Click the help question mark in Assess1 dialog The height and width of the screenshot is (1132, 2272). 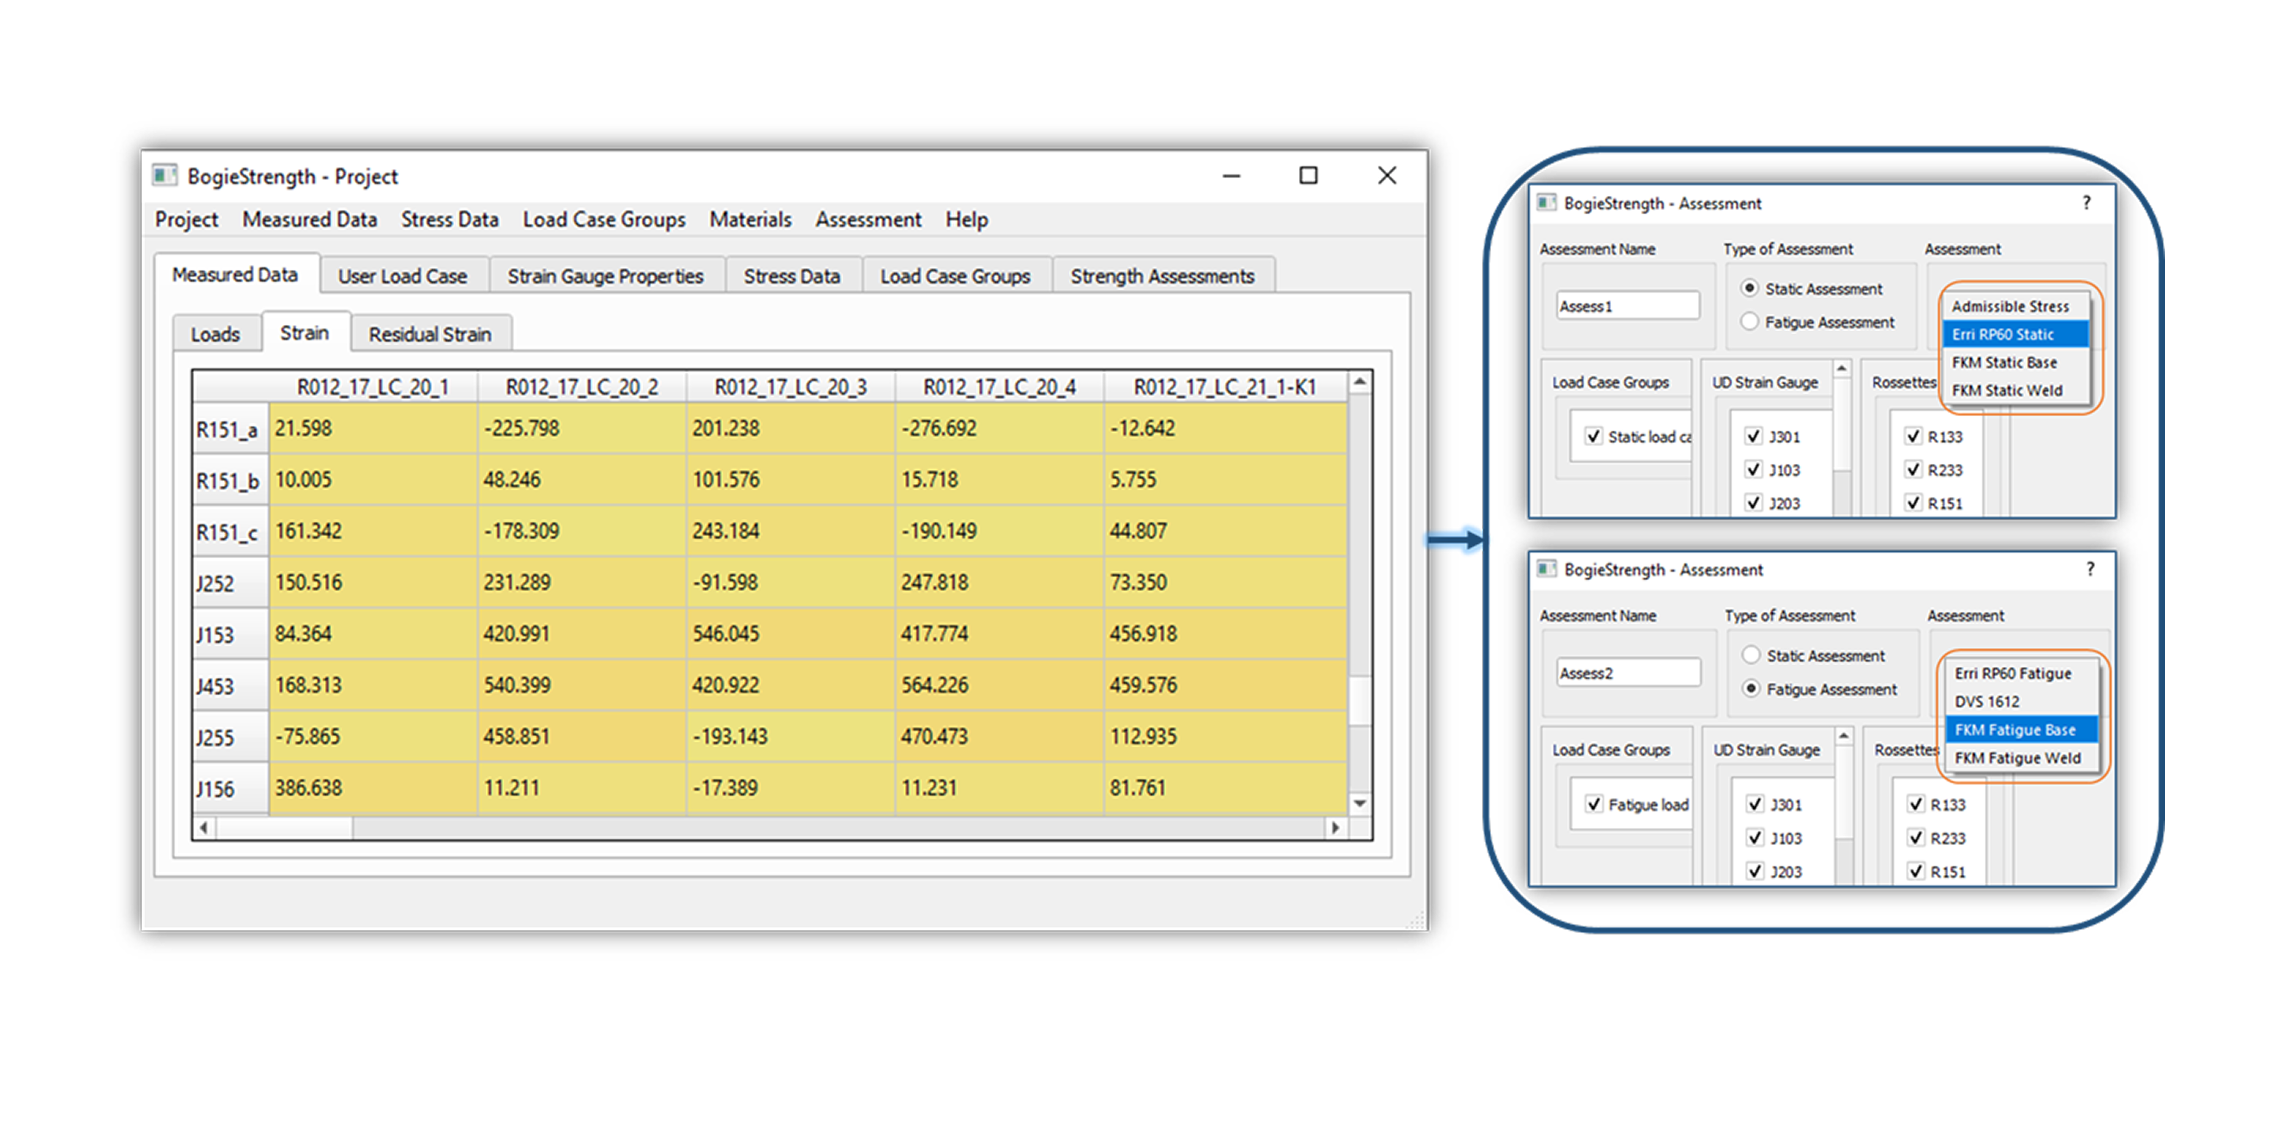click(x=2086, y=203)
